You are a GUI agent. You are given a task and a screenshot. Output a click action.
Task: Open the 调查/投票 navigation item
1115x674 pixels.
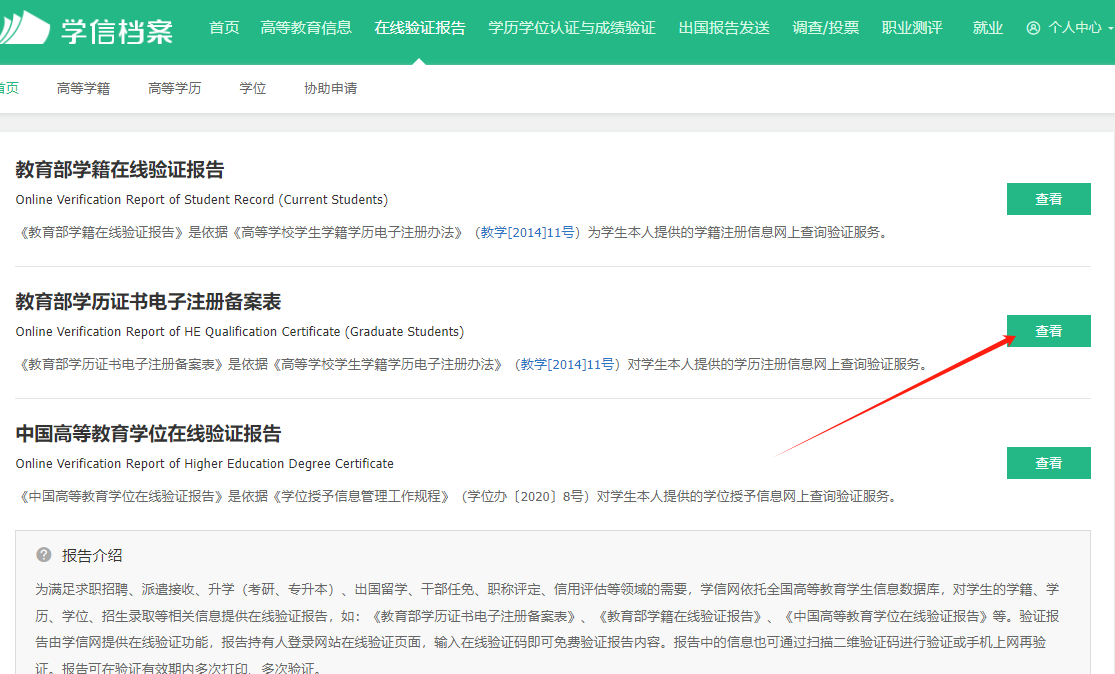(826, 28)
